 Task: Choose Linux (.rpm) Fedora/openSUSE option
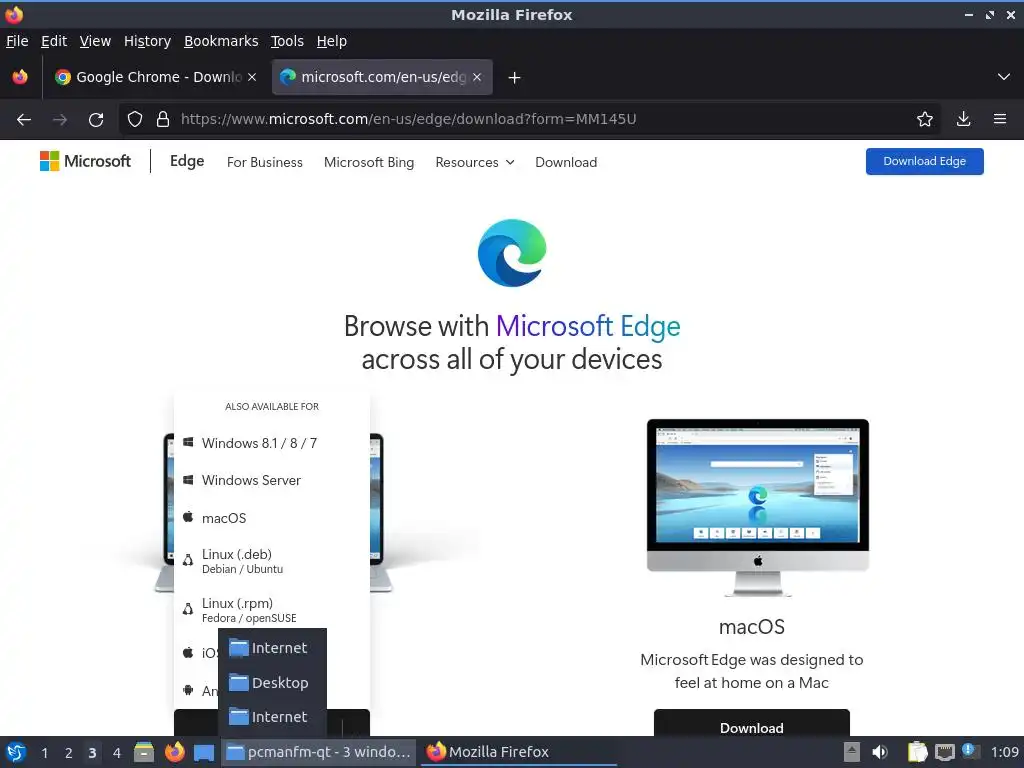pos(272,610)
